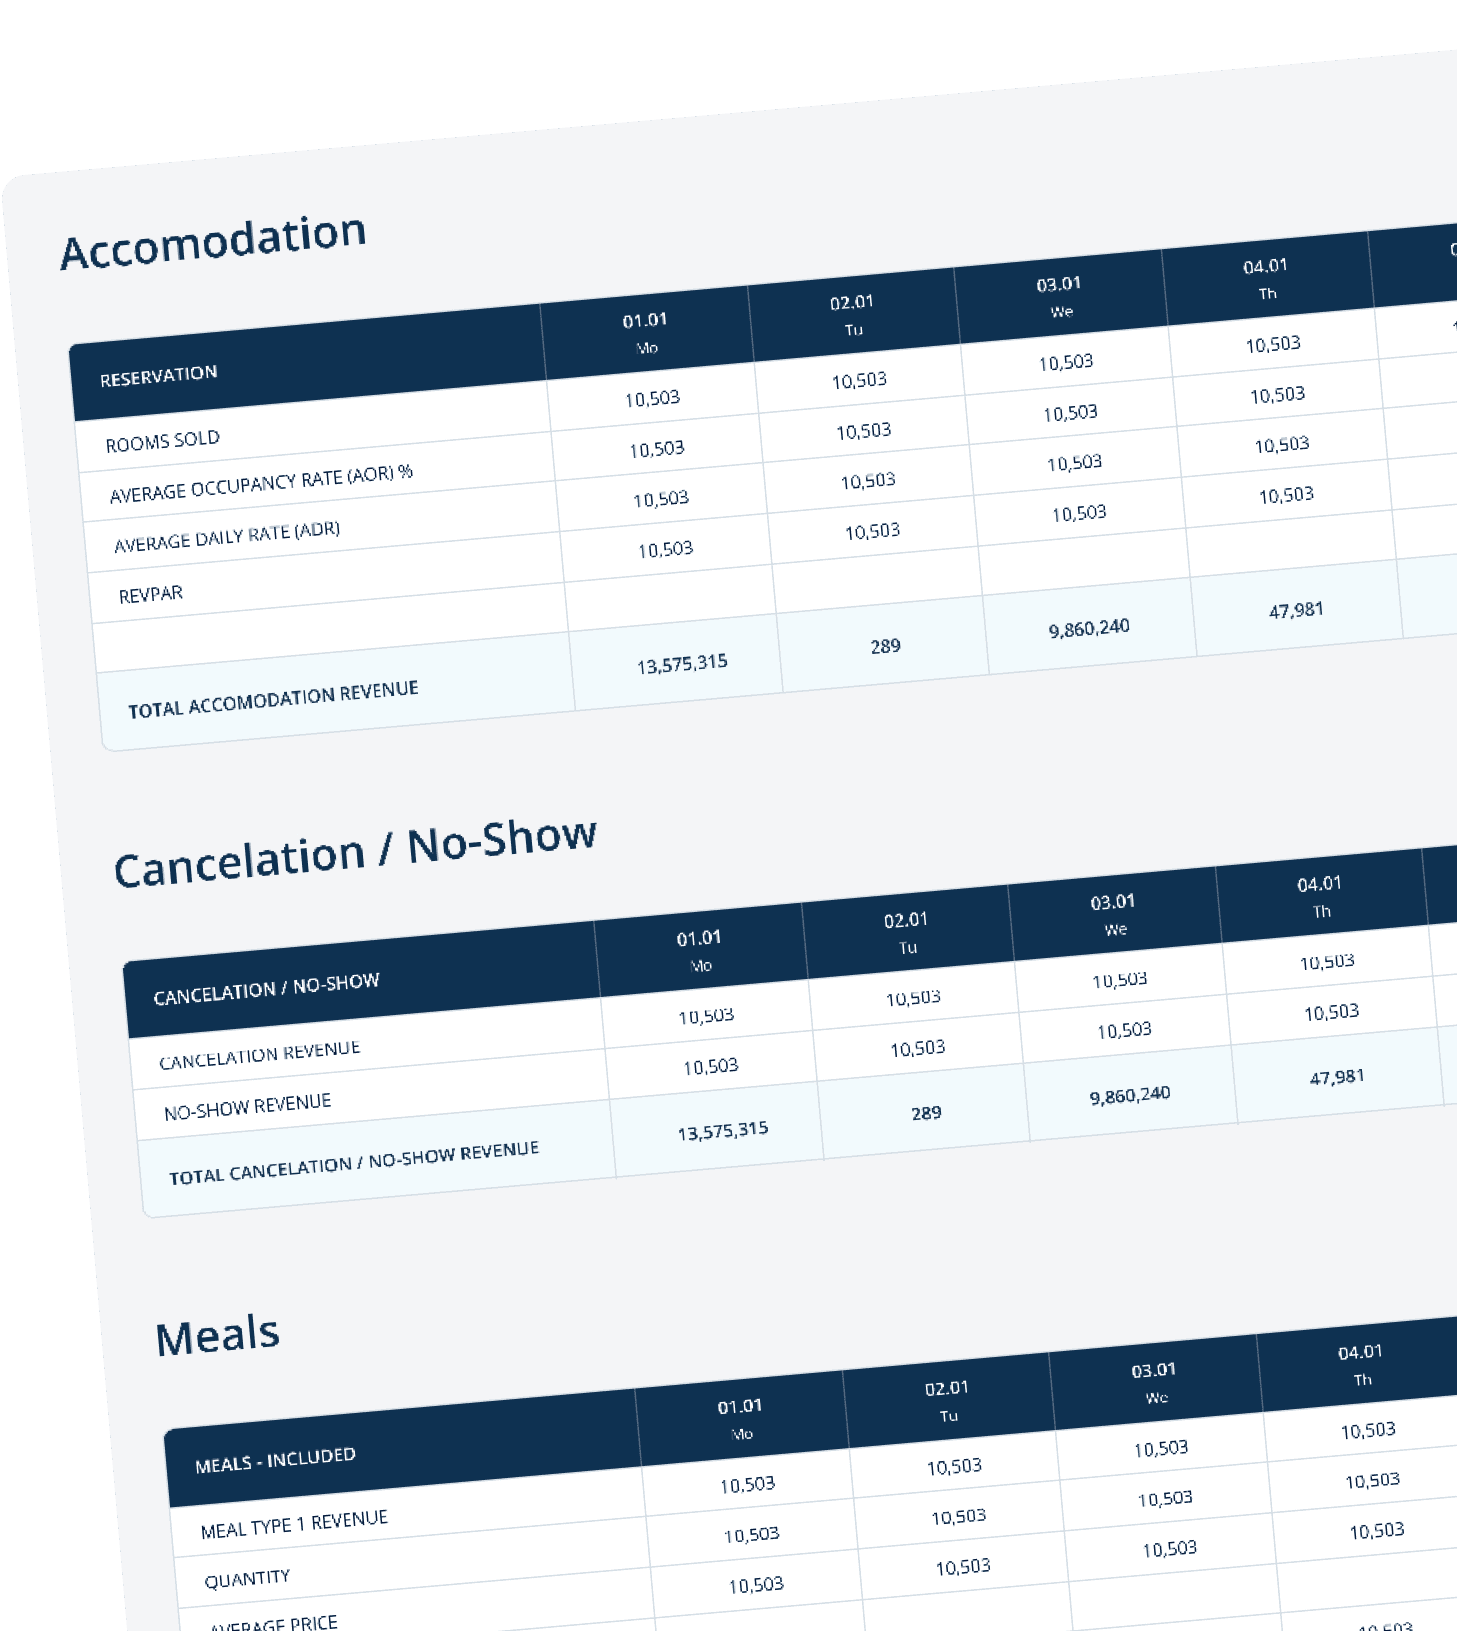Click 01.01 Mo header in Meals table

pos(740,1419)
